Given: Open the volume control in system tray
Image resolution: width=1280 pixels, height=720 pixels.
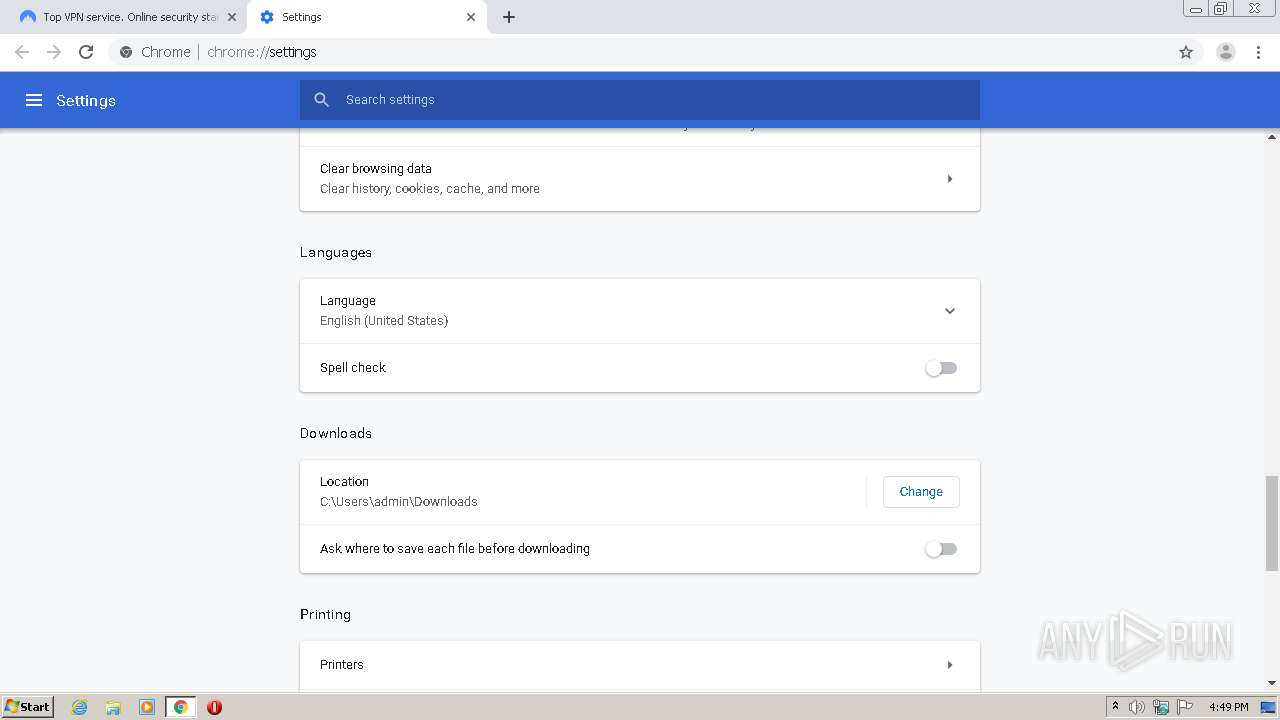Looking at the screenshot, I should [x=1137, y=707].
